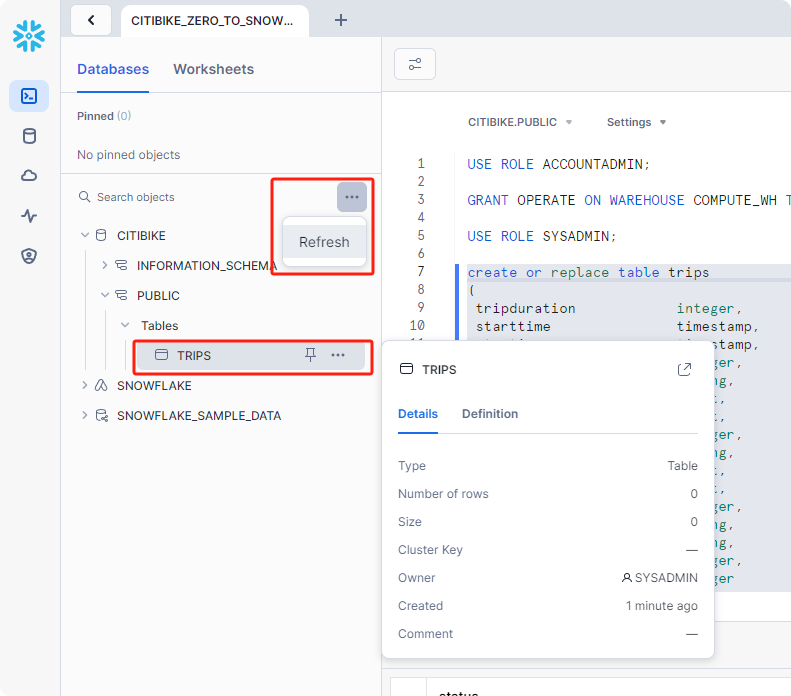The height and width of the screenshot is (696, 791).
Task: Select Refresh from the popup menu
Action: [324, 242]
